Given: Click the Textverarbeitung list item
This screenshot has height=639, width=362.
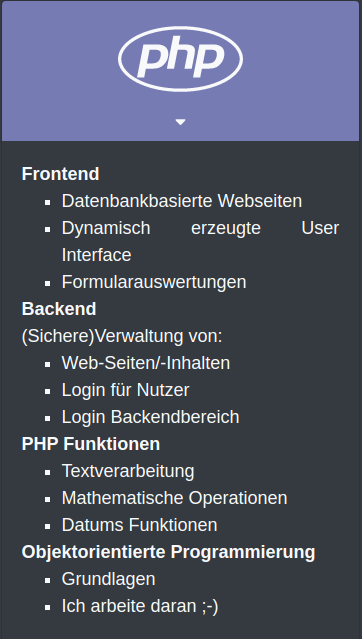Looking at the screenshot, I should [x=128, y=471].
